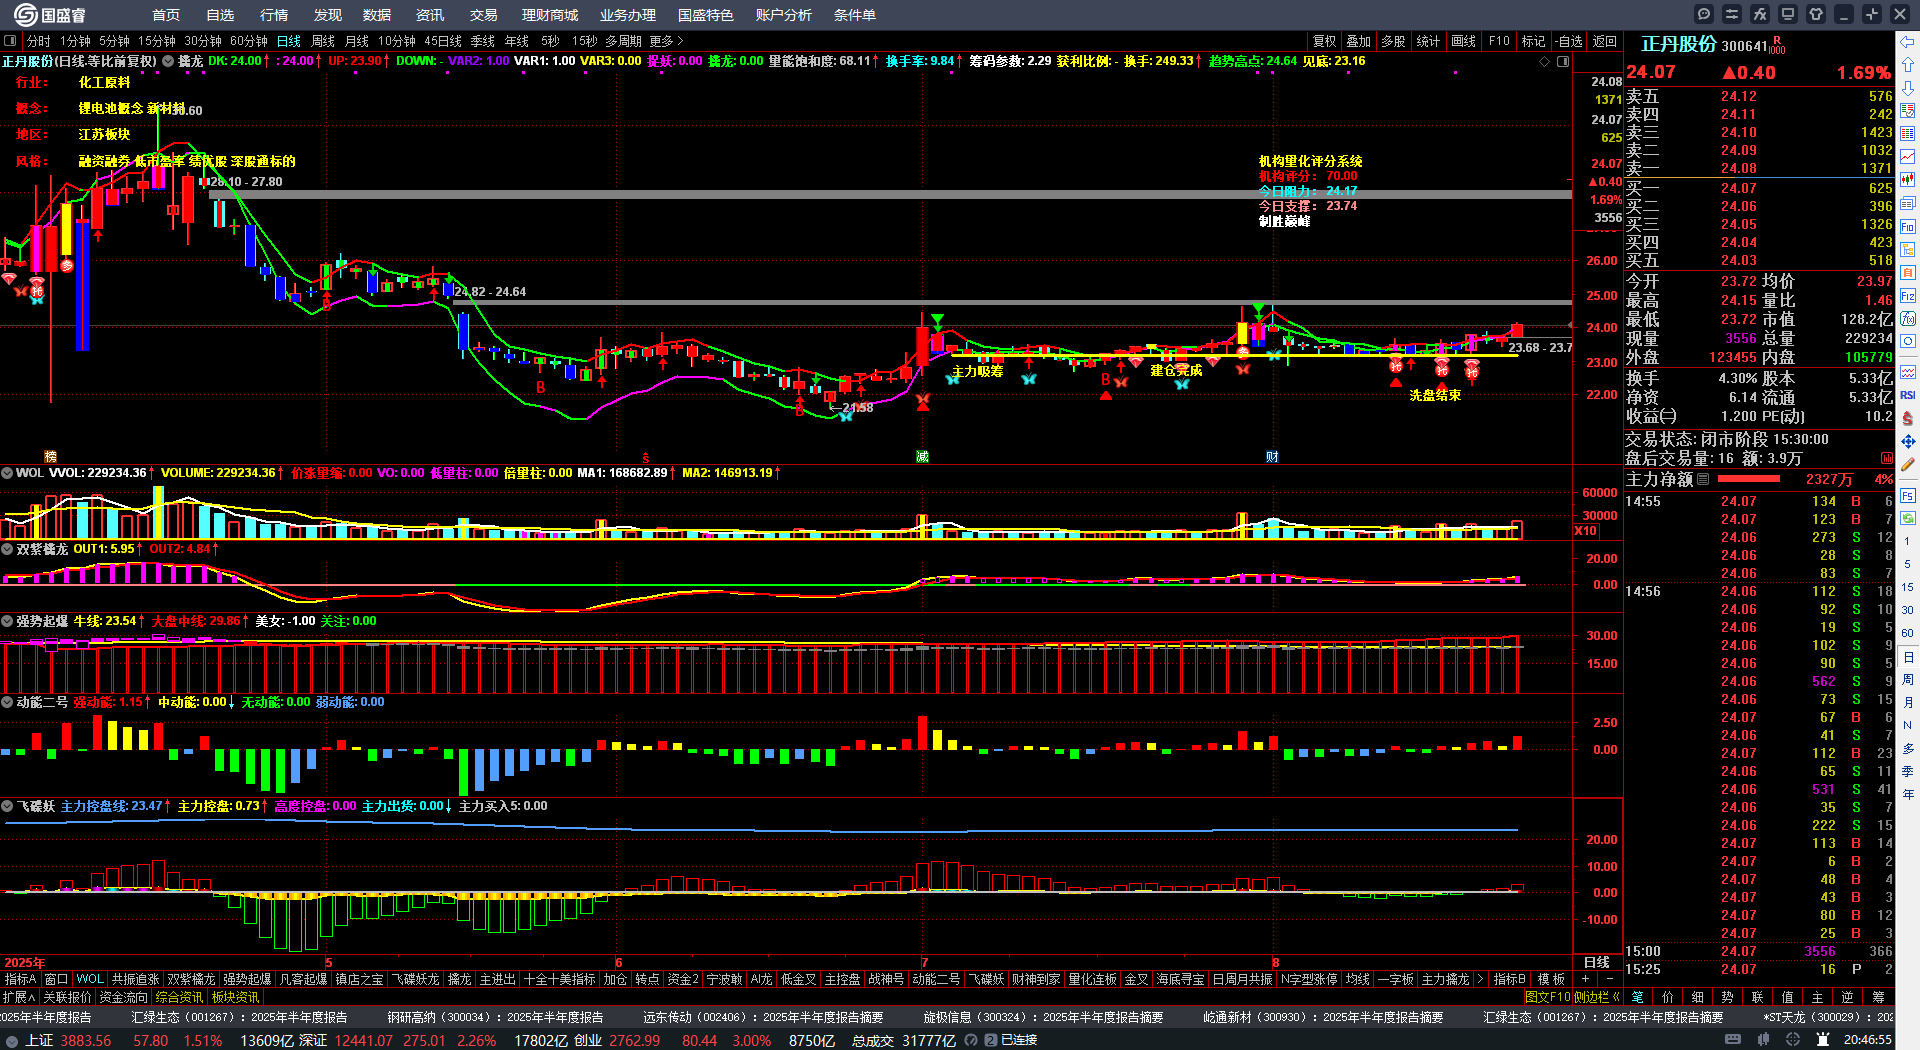Collapse the 动能二号 indicator panel triangle
This screenshot has width=1920, height=1050.
coord(7,702)
